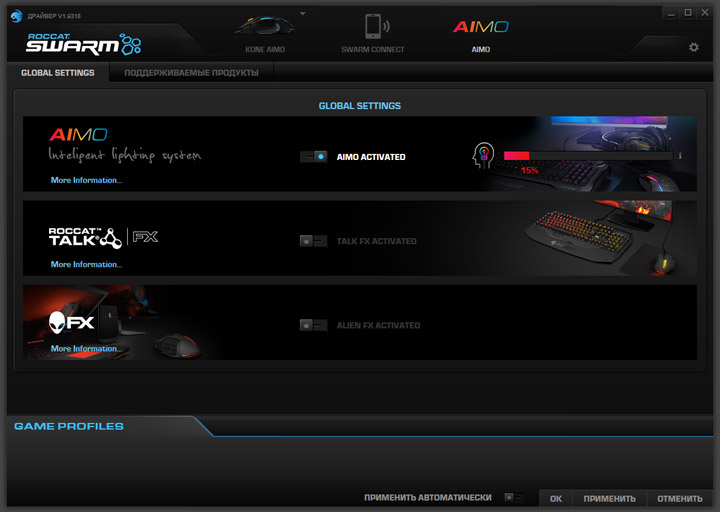Click the 15% label under progress bar

529,170
